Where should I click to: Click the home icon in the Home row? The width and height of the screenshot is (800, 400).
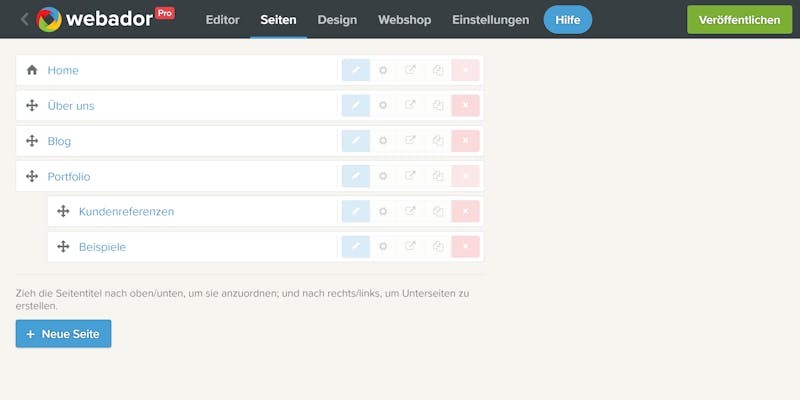32,70
